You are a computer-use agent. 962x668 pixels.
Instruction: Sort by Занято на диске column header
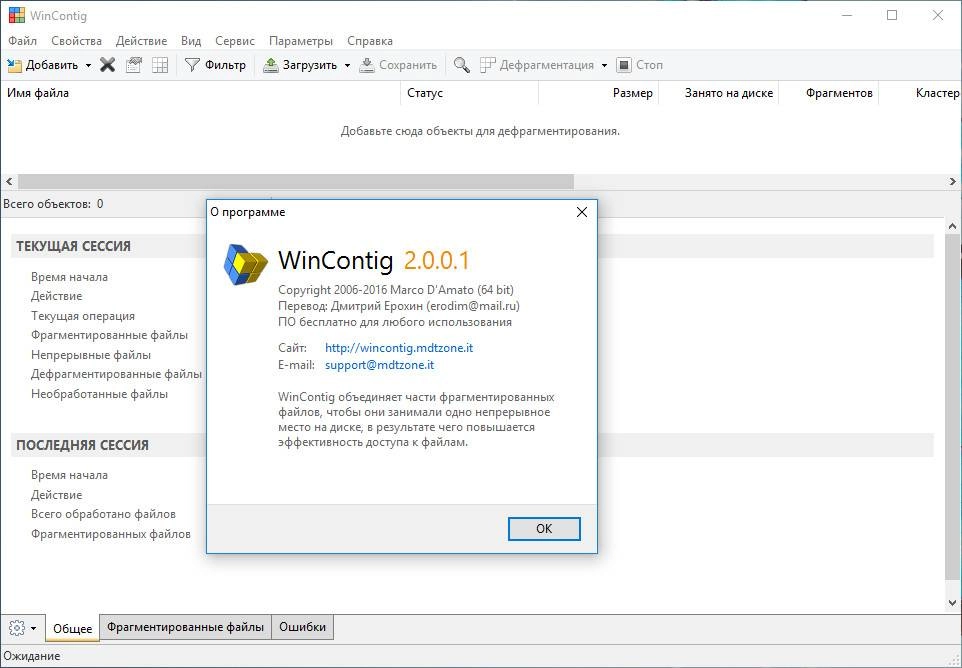click(718, 93)
